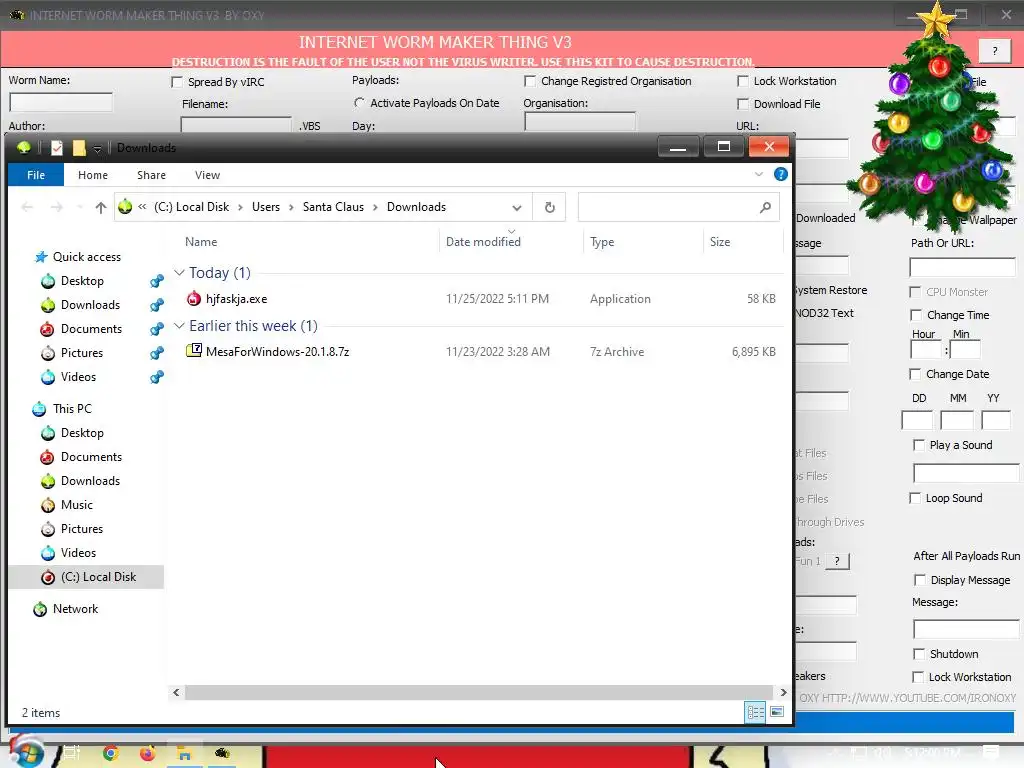Viewport: 1024px width, 768px height.
Task: Enable the Change Date checkbox
Action: click(915, 374)
